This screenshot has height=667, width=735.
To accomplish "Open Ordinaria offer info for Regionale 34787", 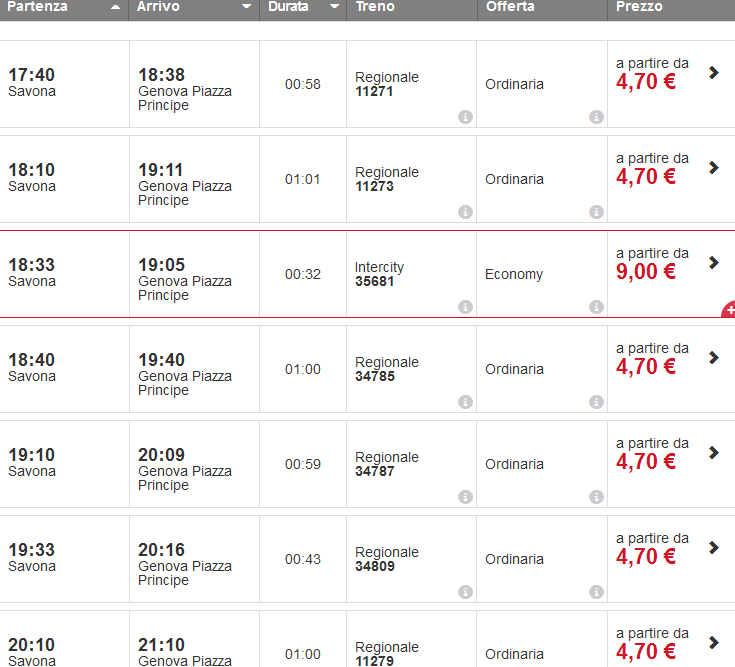I will point(596,497).
